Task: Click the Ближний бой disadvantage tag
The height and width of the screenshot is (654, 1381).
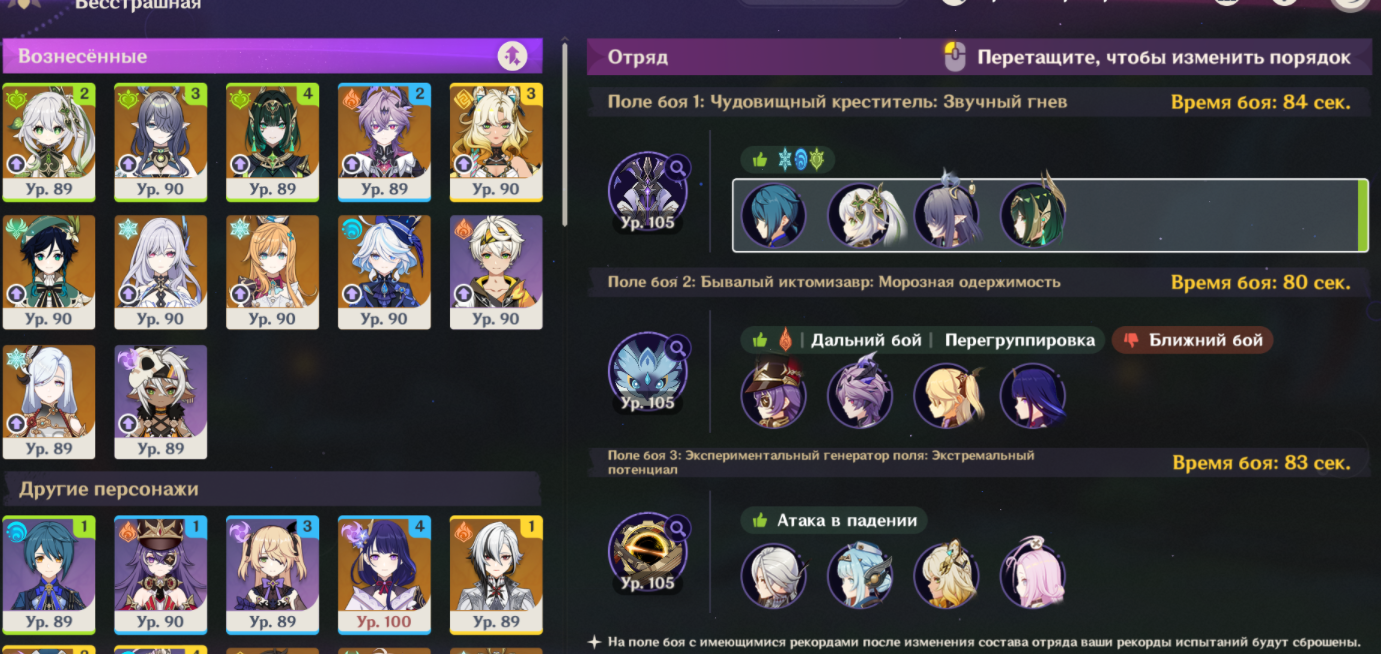Action: [x=1193, y=340]
